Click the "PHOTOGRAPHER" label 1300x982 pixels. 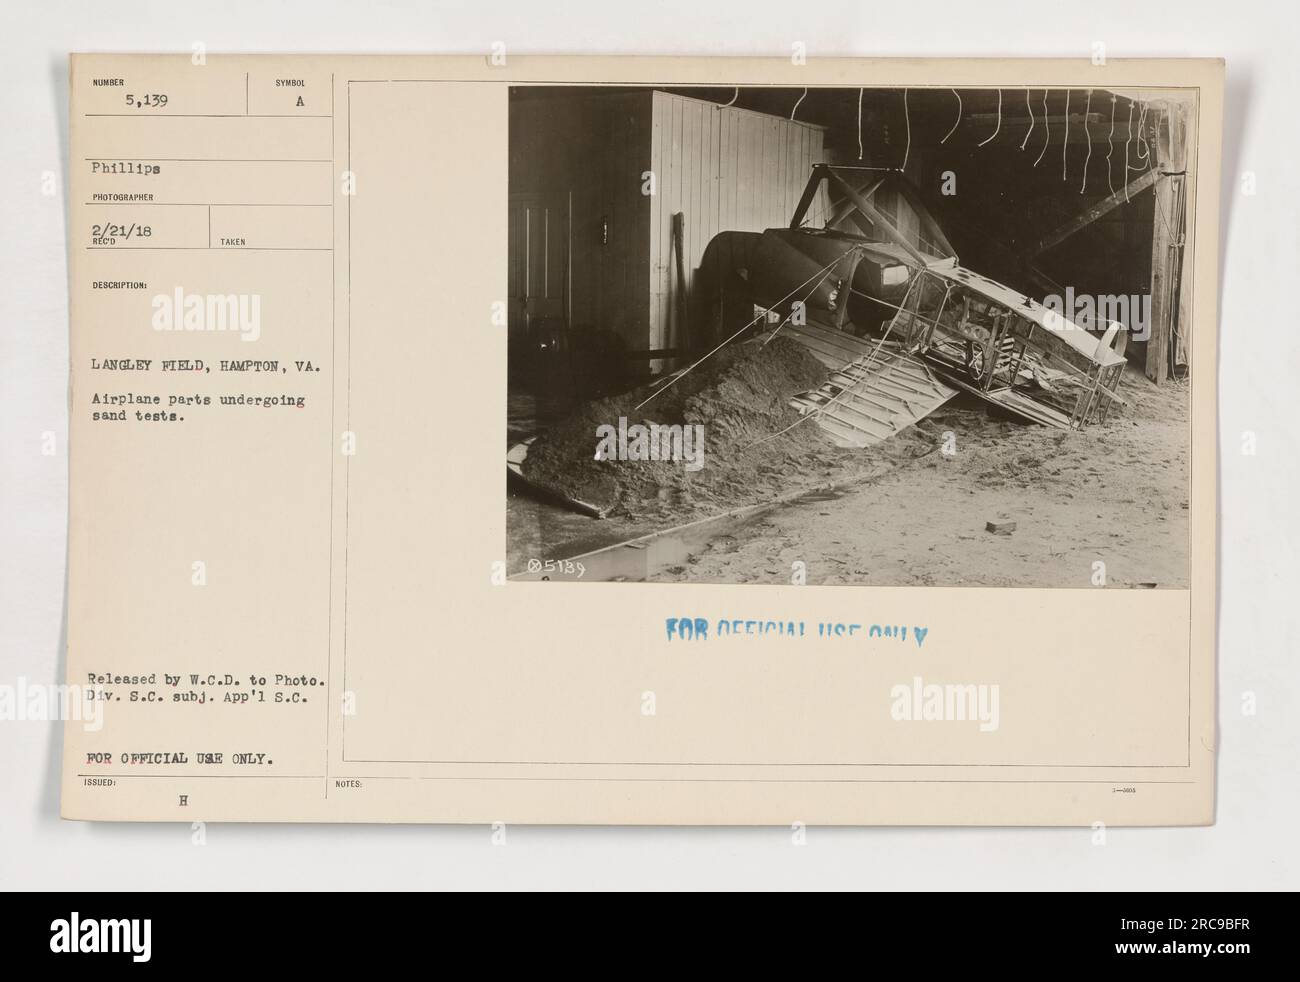pos(121,198)
